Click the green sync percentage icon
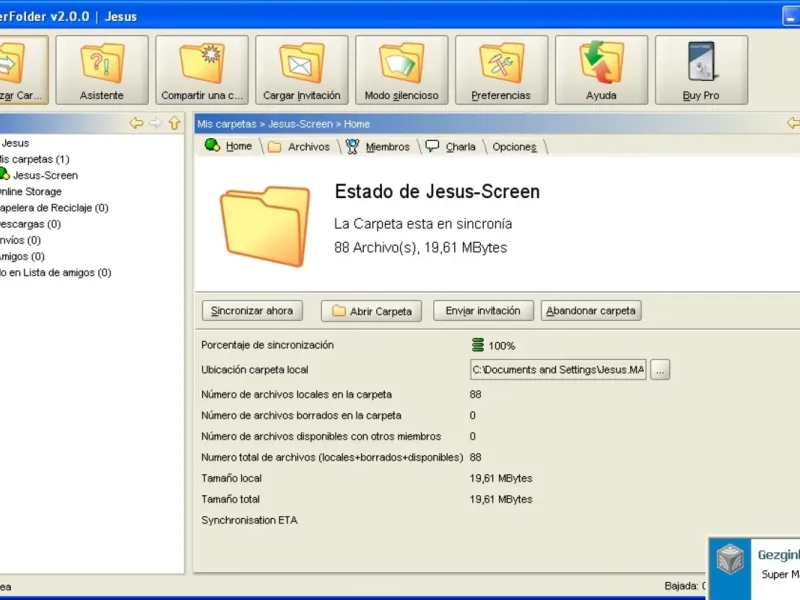800x600 pixels. 478,345
